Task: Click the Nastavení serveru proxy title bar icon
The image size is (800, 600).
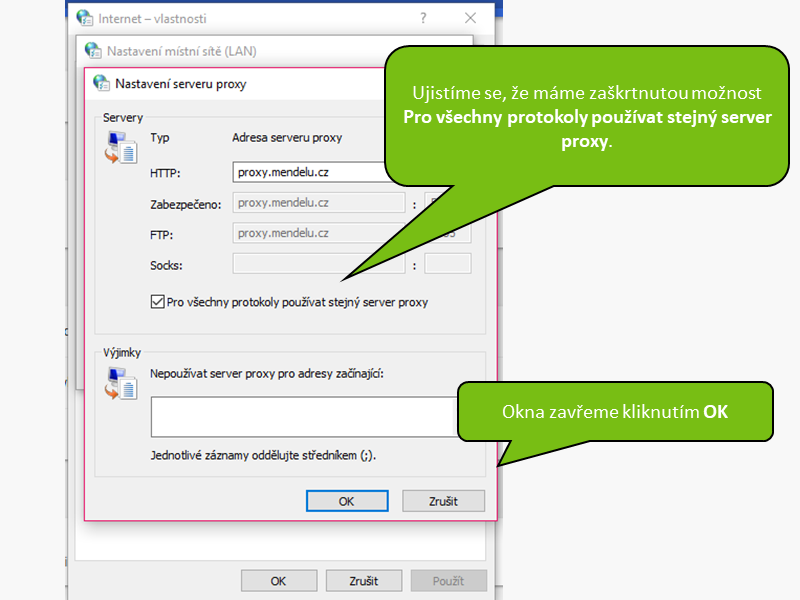Action: (x=101, y=84)
